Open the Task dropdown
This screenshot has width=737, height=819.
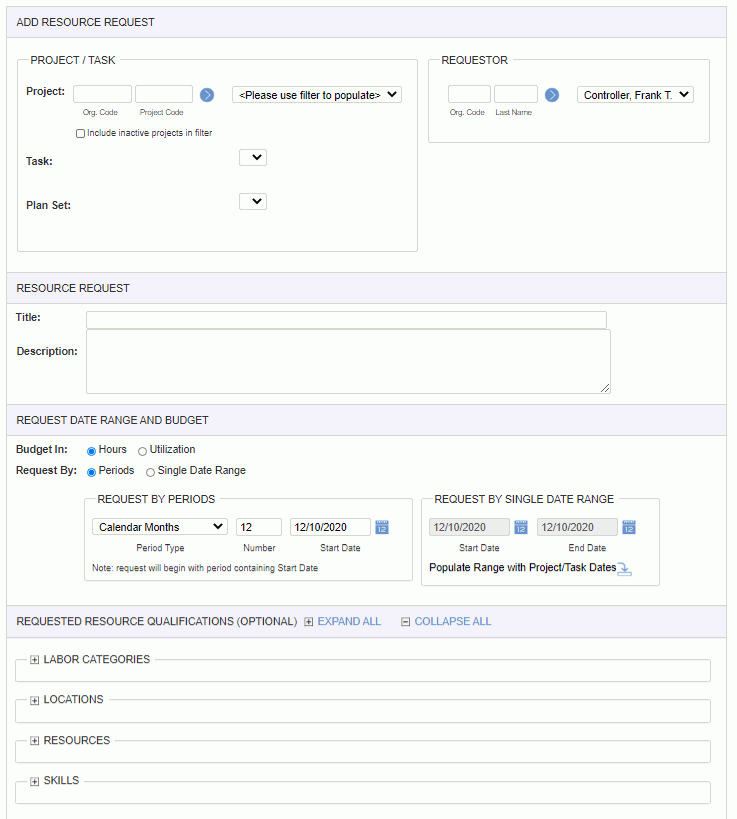click(253, 157)
